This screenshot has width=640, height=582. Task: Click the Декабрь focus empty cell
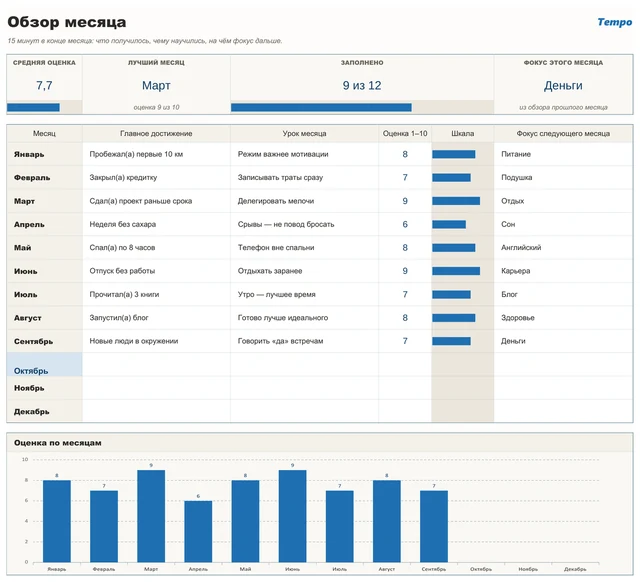click(x=563, y=411)
